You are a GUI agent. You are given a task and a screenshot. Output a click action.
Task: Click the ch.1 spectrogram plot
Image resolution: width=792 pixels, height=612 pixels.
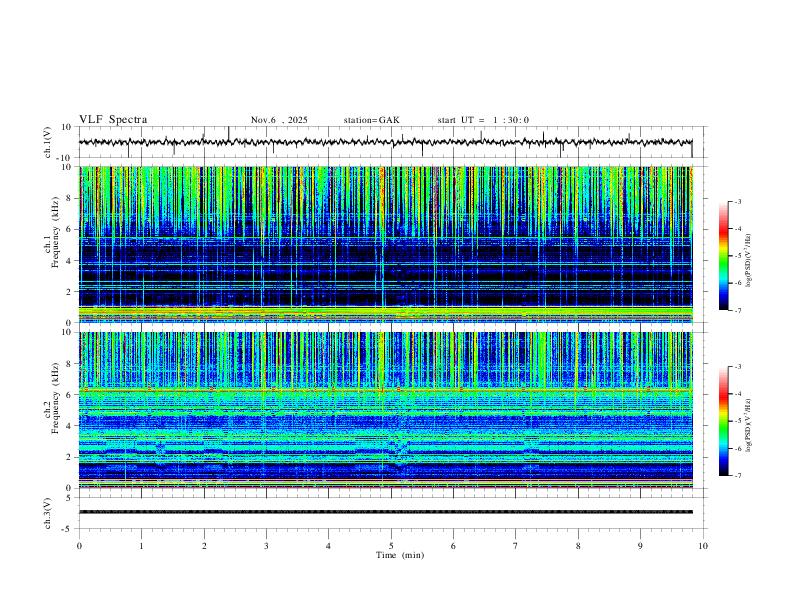(x=386, y=244)
